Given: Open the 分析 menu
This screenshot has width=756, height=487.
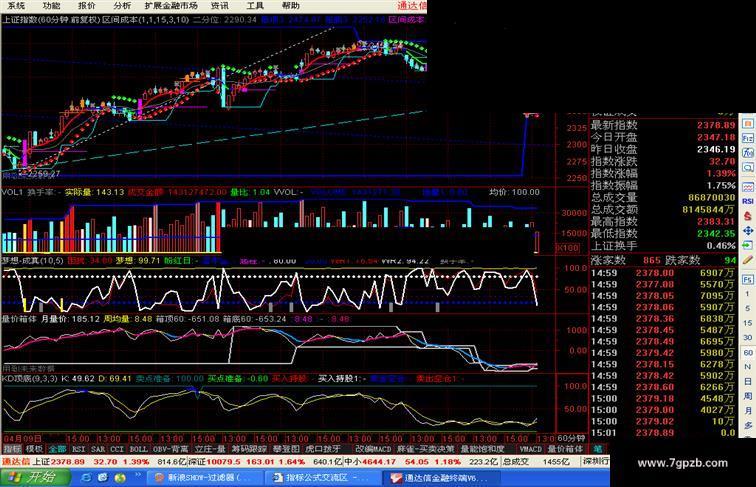Looking at the screenshot, I should [122, 5].
